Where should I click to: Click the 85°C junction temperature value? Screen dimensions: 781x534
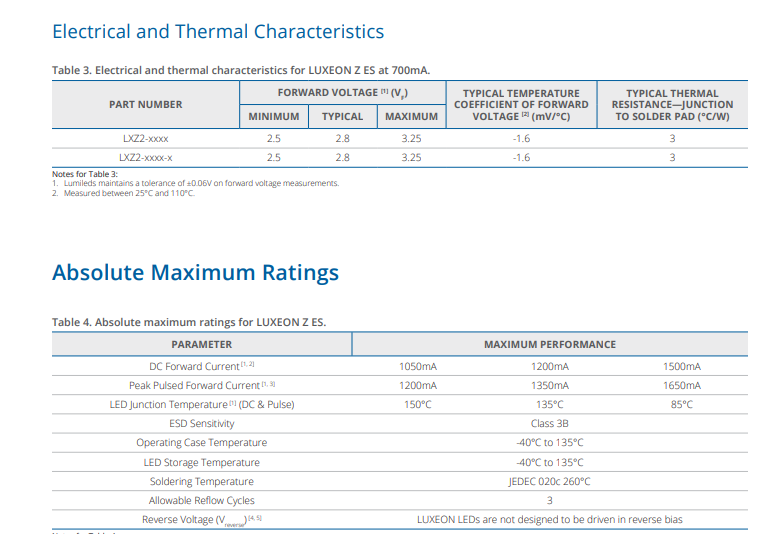coord(682,404)
